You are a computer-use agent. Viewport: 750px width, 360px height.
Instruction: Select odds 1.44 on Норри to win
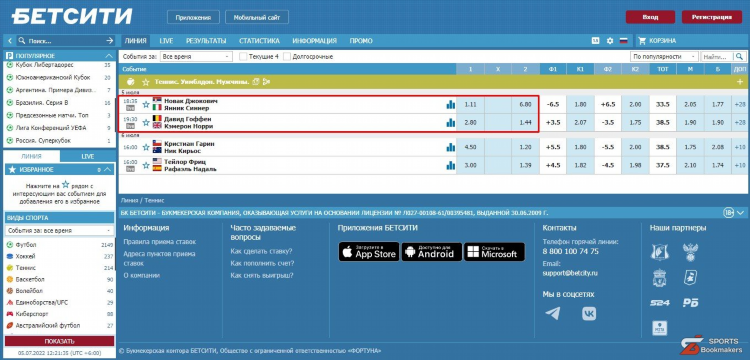[x=525, y=122]
